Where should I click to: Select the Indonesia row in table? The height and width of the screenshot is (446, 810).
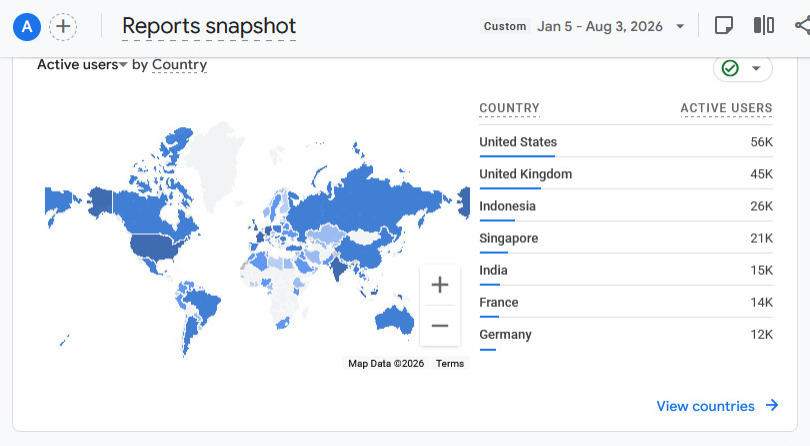pyautogui.click(x=626, y=206)
